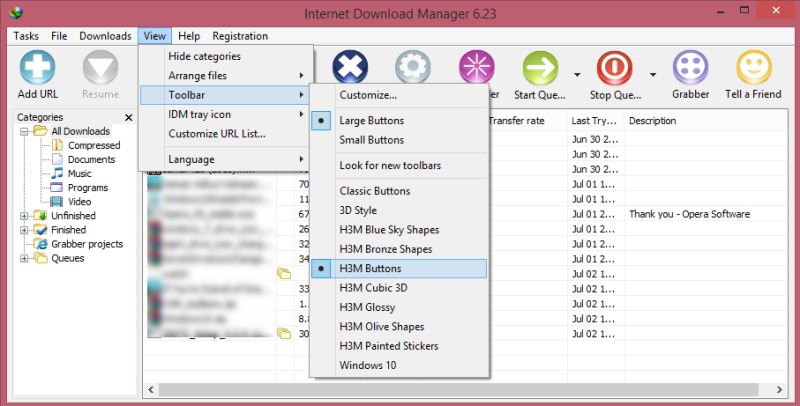Collapse the All Downloads tree node
The image size is (800, 406).
click(x=24, y=132)
